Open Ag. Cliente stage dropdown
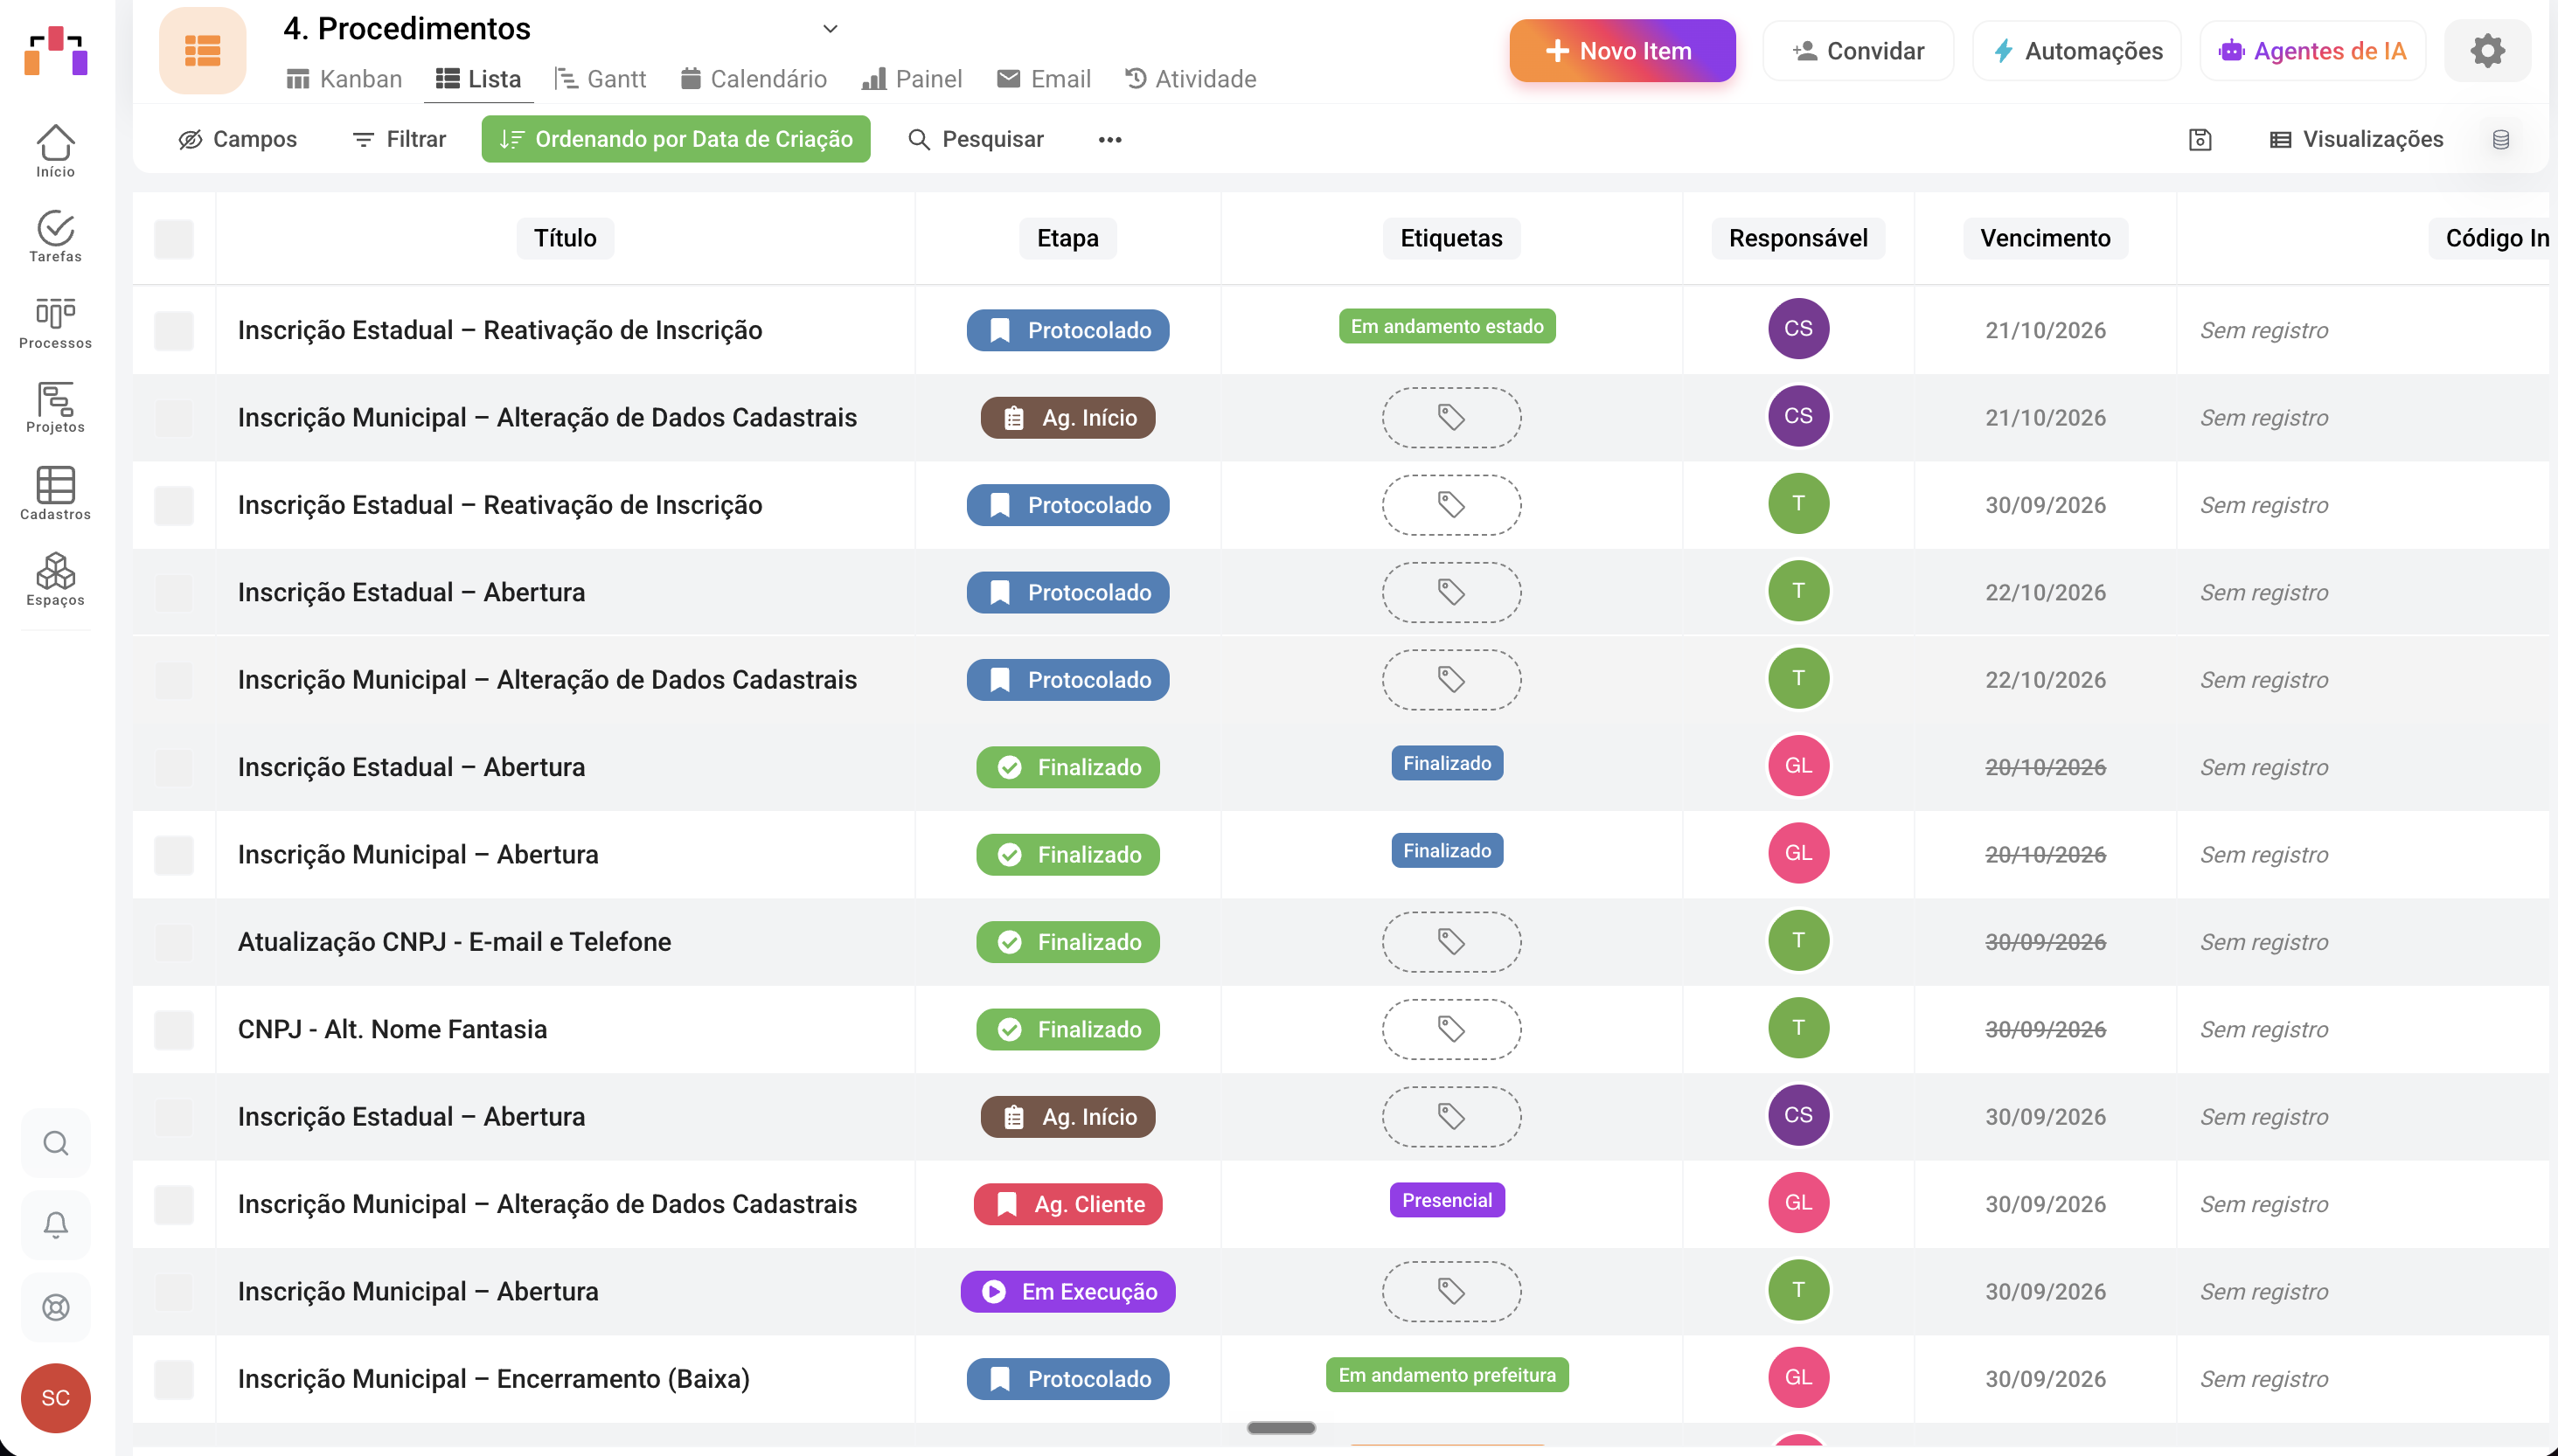The image size is (2558, 1456). pos(1068,1204)
